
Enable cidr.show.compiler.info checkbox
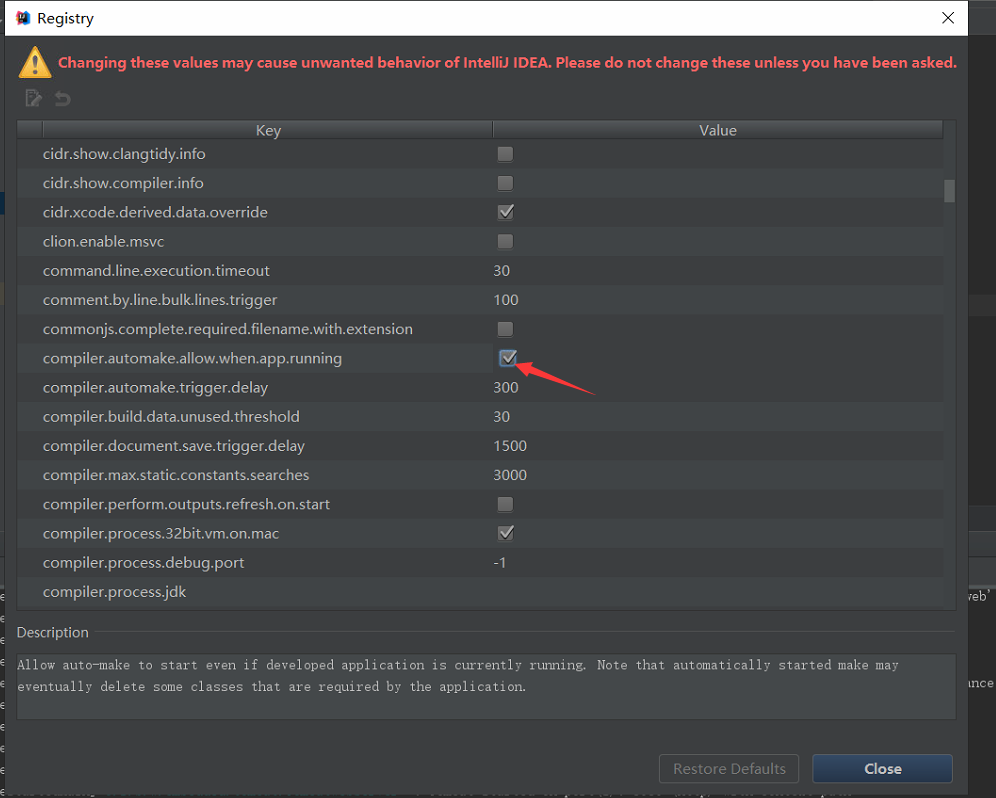pos(505,183)
